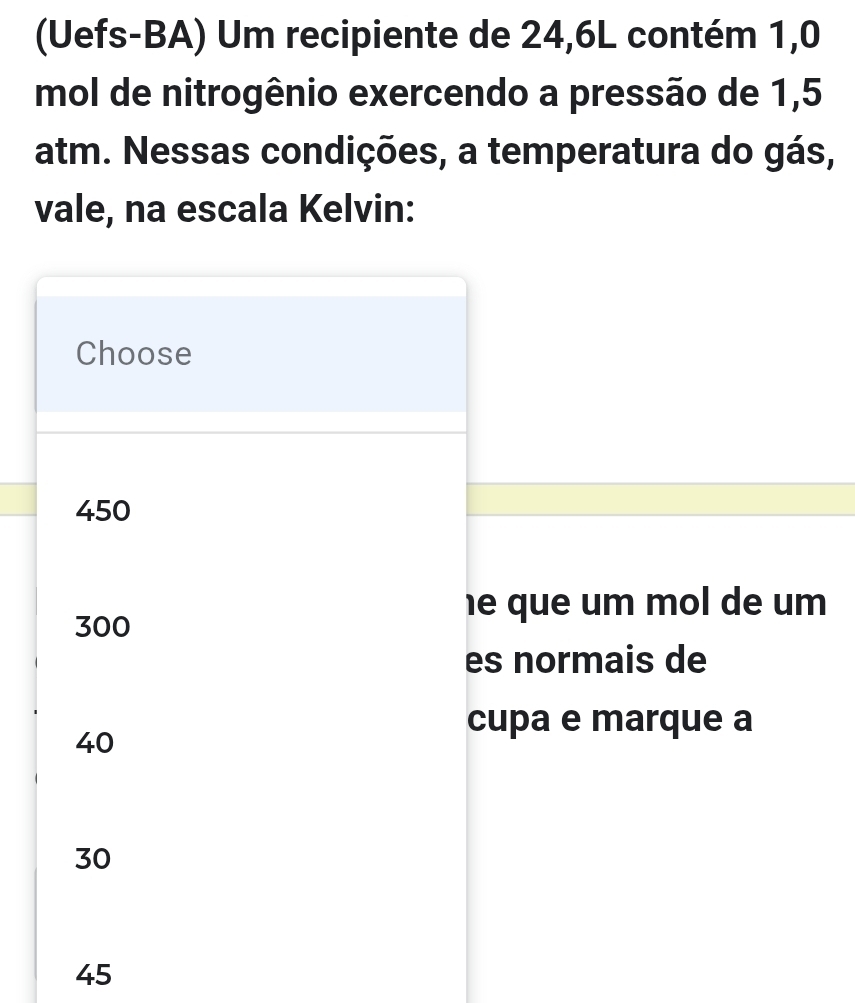Select 30 in the open answer list
Screen dimensions: 855x1003
pos(94,857)
